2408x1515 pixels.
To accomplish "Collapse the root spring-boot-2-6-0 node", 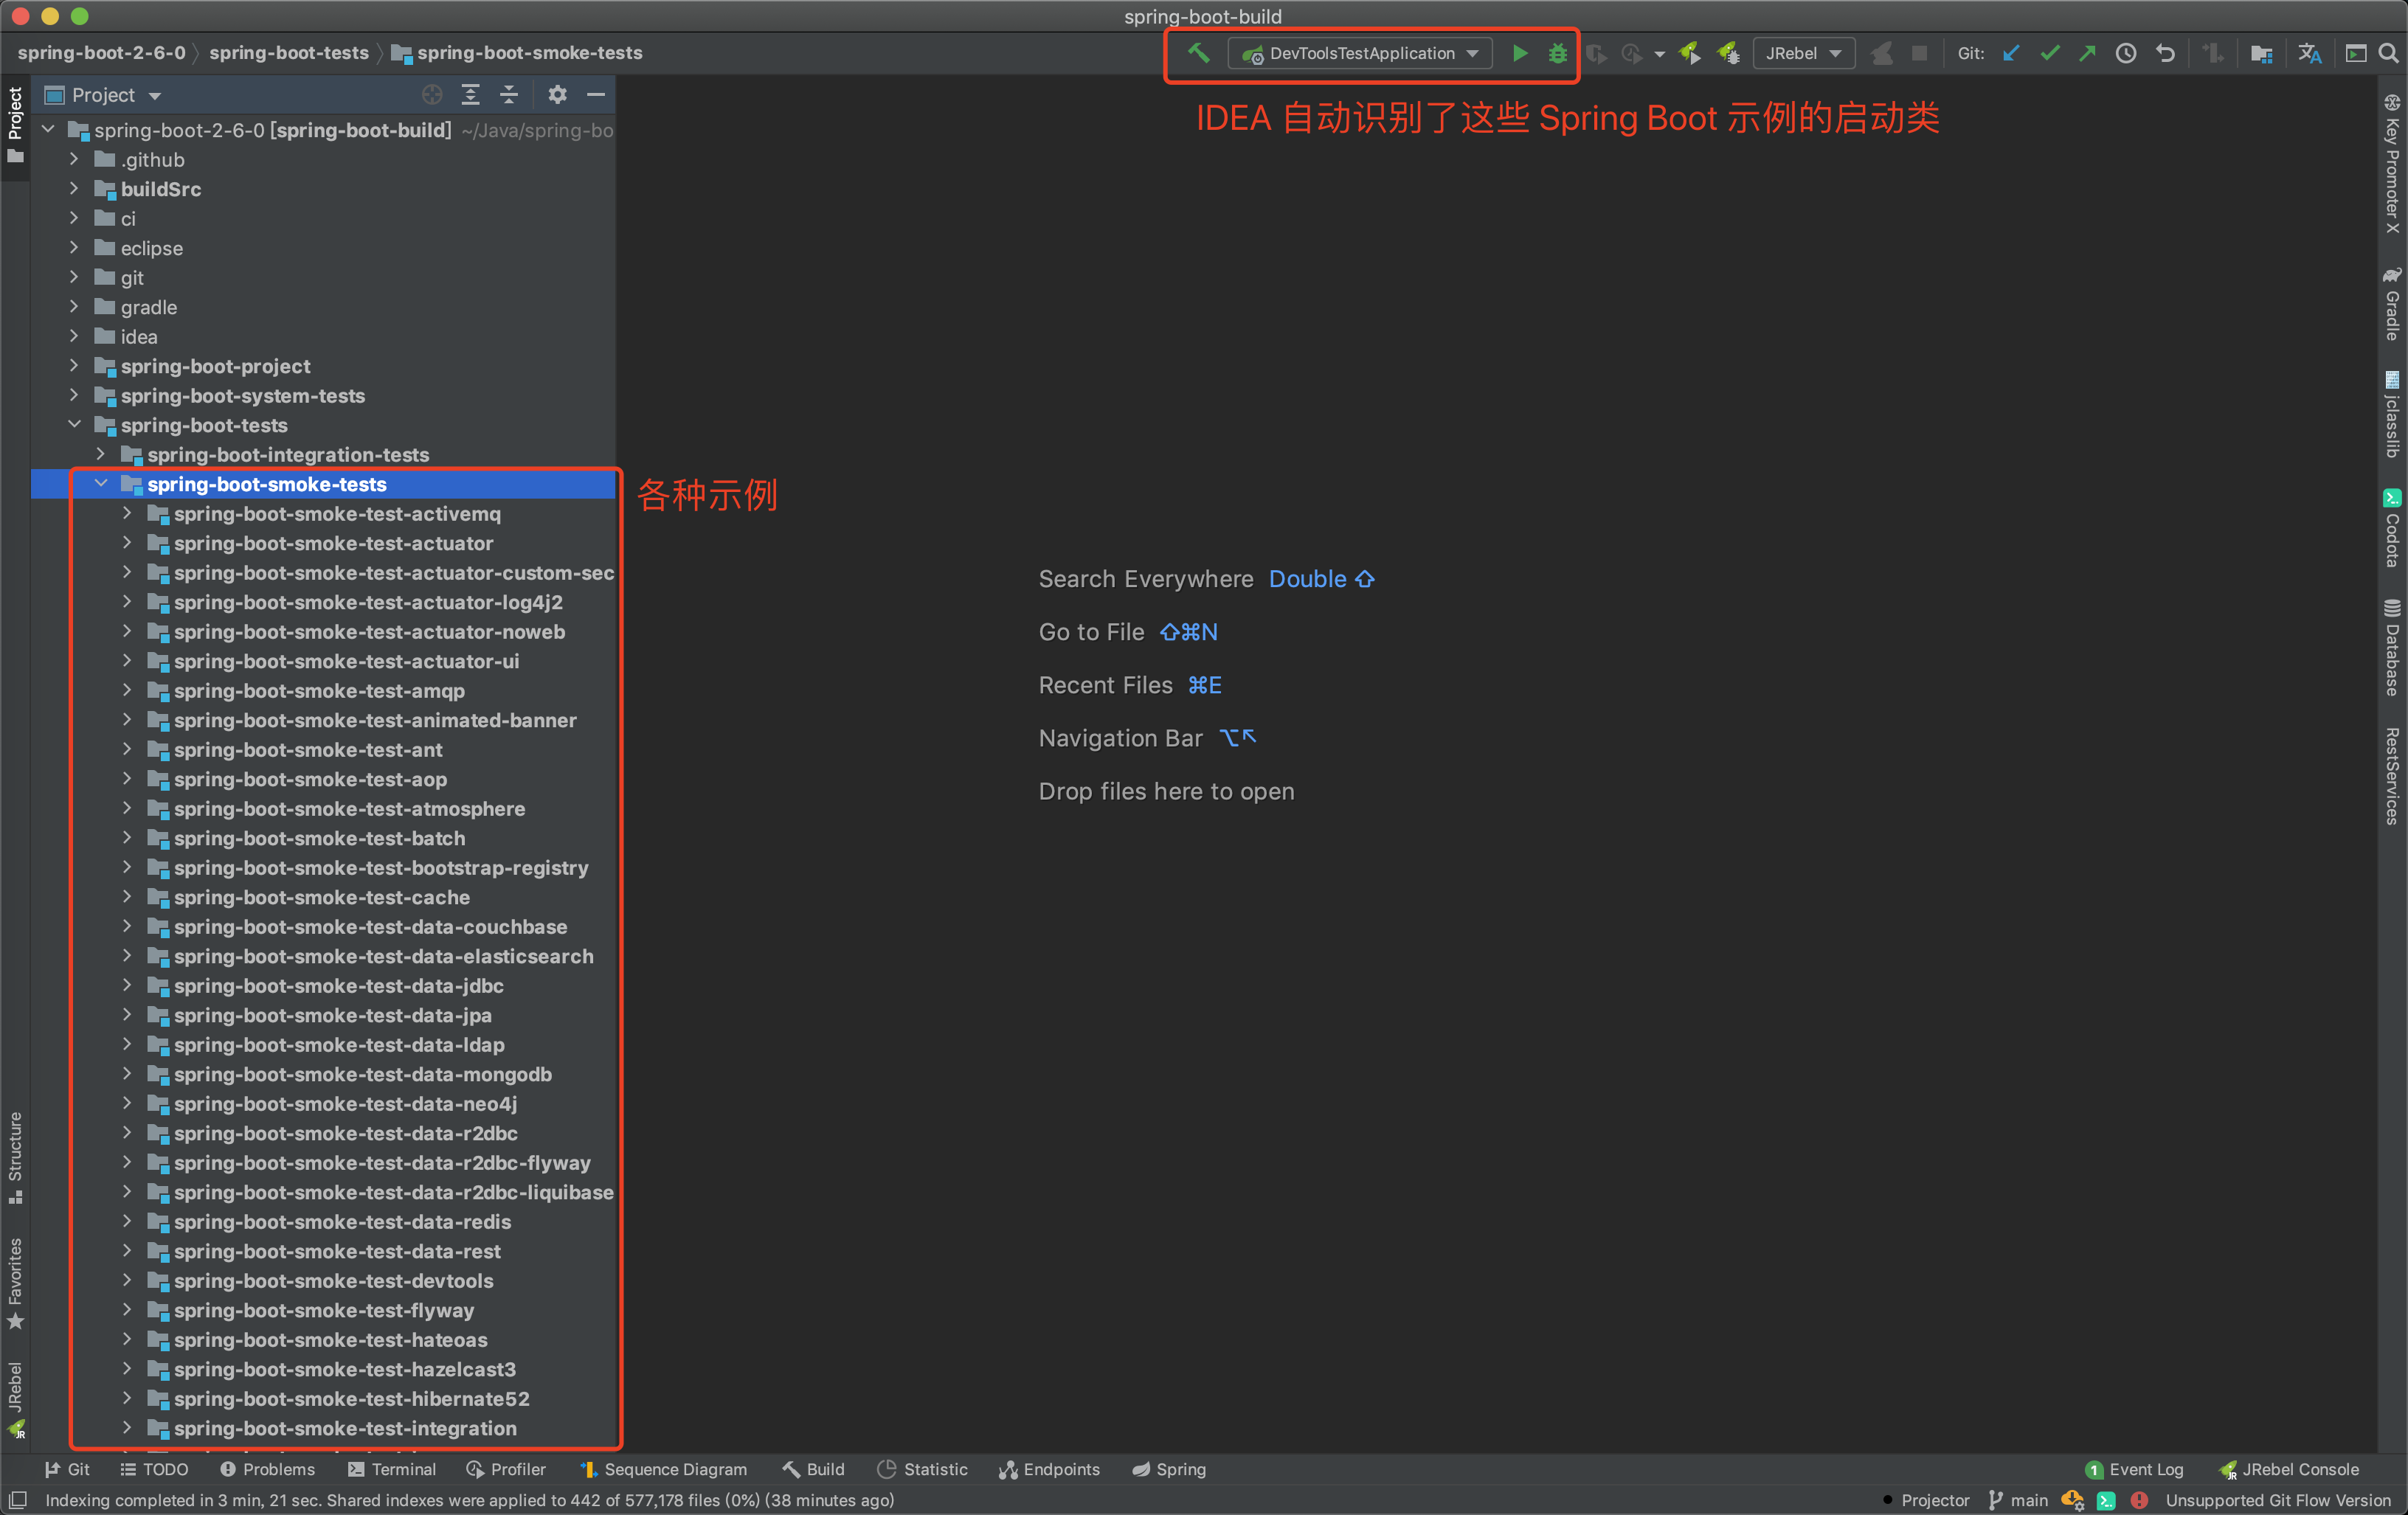I will 48,130.
